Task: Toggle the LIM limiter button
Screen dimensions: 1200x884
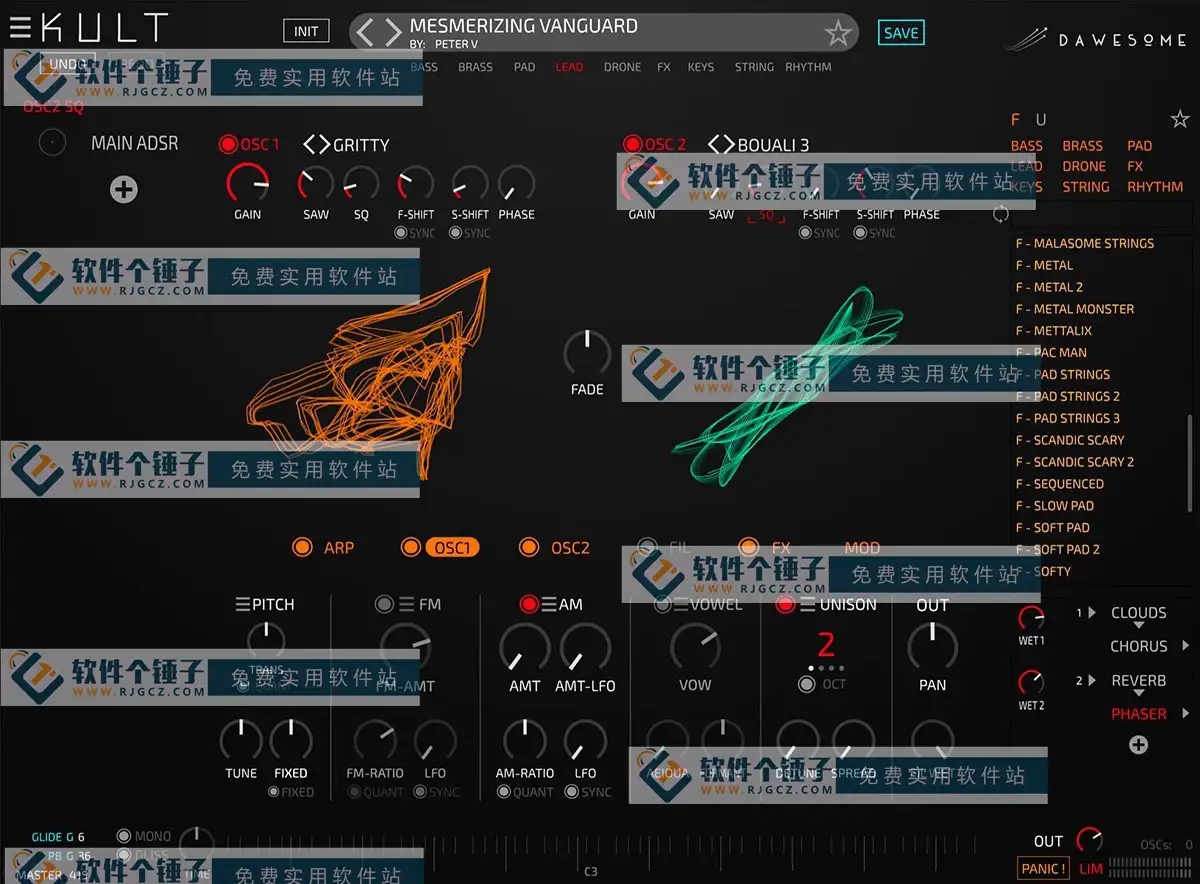Action: [x=1090, y=869]
